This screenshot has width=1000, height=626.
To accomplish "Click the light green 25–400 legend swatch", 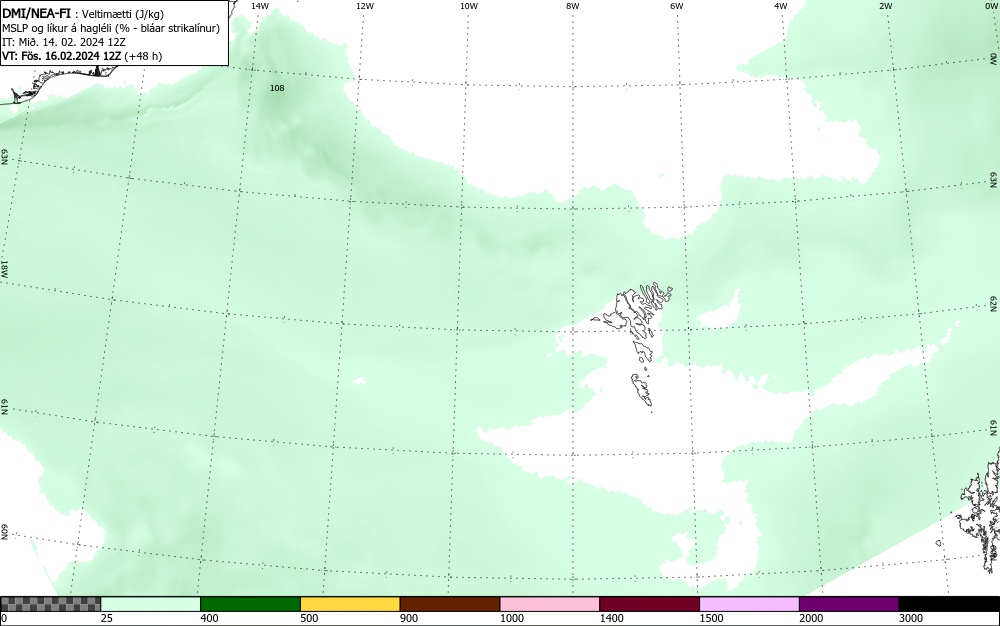I will click(151, 604).
